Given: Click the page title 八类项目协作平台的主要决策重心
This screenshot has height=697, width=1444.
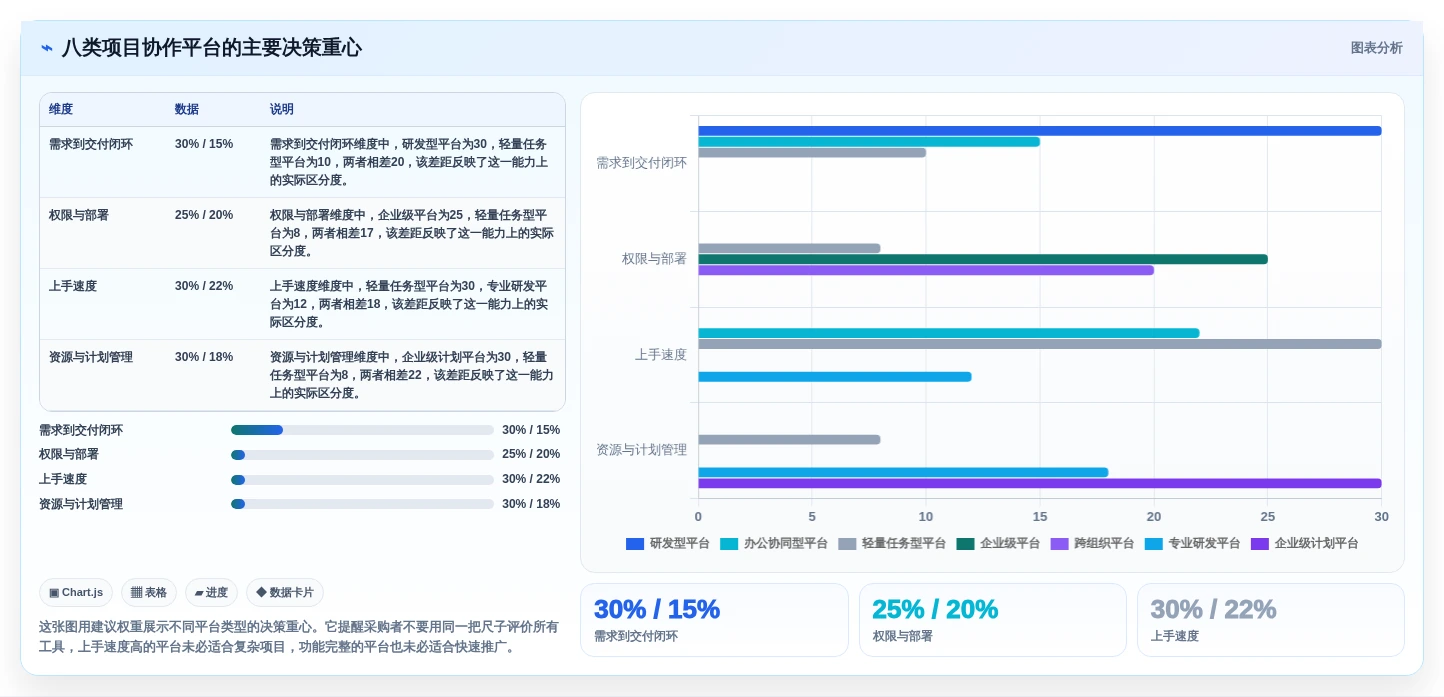Looking at the screenshot, I should tap(212, 48).
